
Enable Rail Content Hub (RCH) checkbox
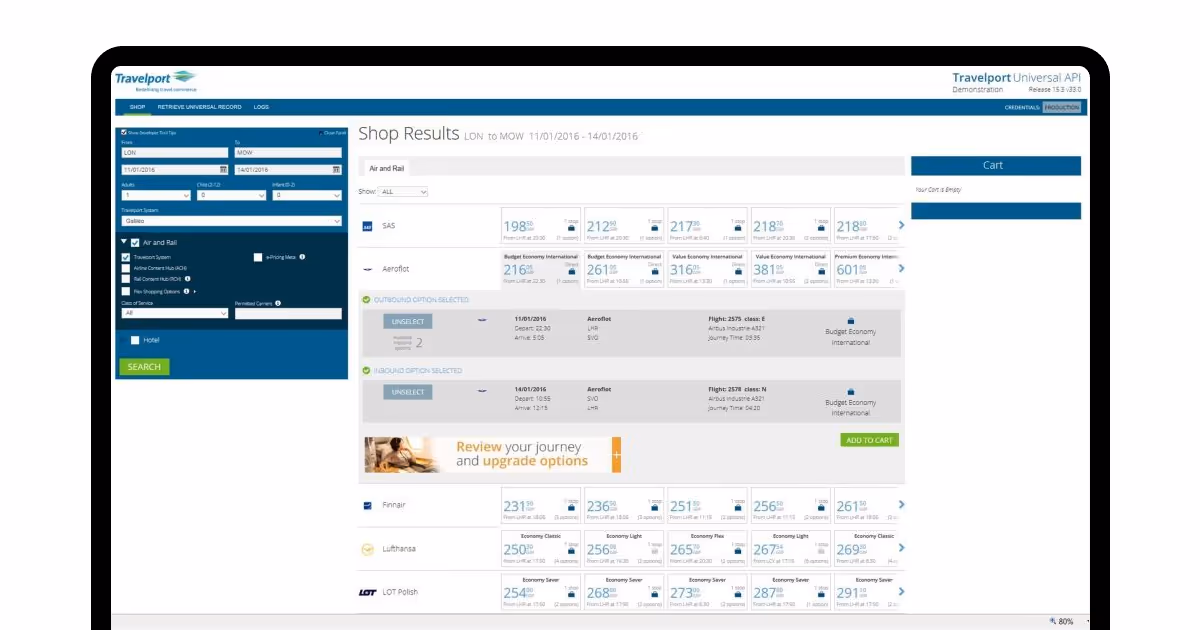pos(125,279)
